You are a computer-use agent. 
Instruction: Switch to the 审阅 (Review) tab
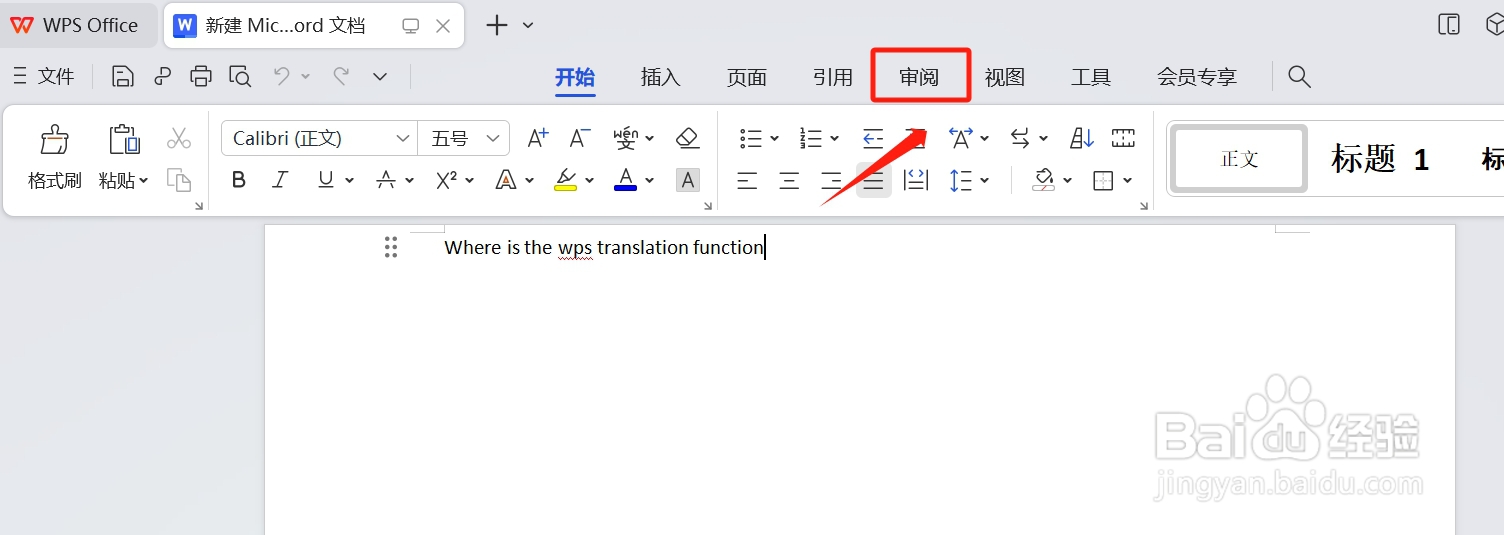919,77
